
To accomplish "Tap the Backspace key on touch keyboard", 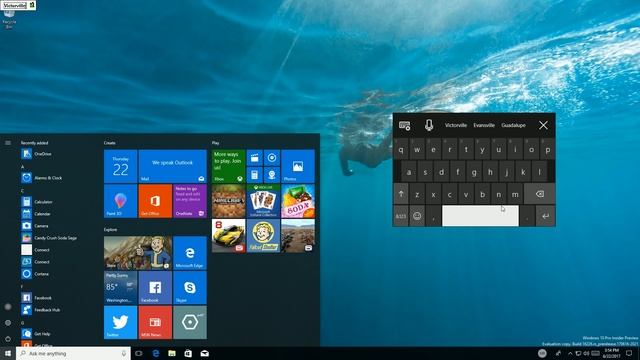I will [540, 194].
